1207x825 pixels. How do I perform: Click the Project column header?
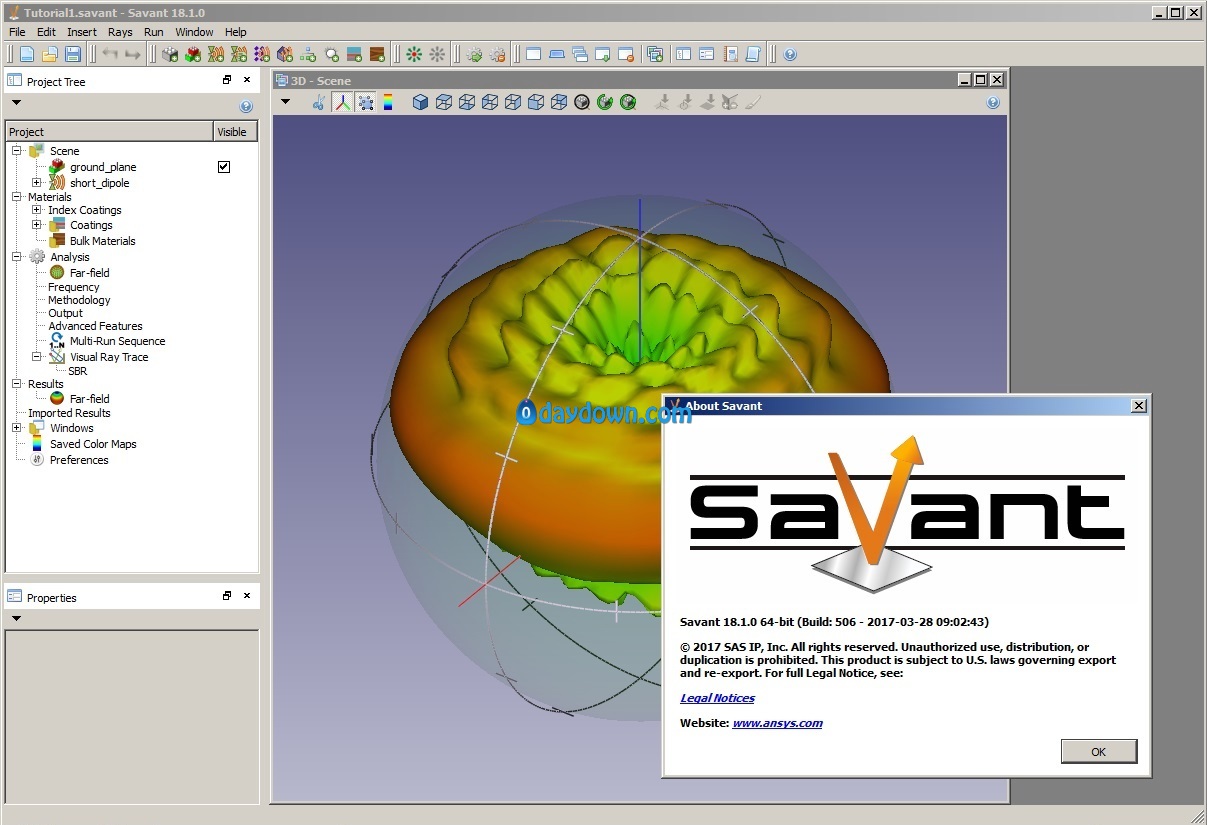tap(109, 131)
